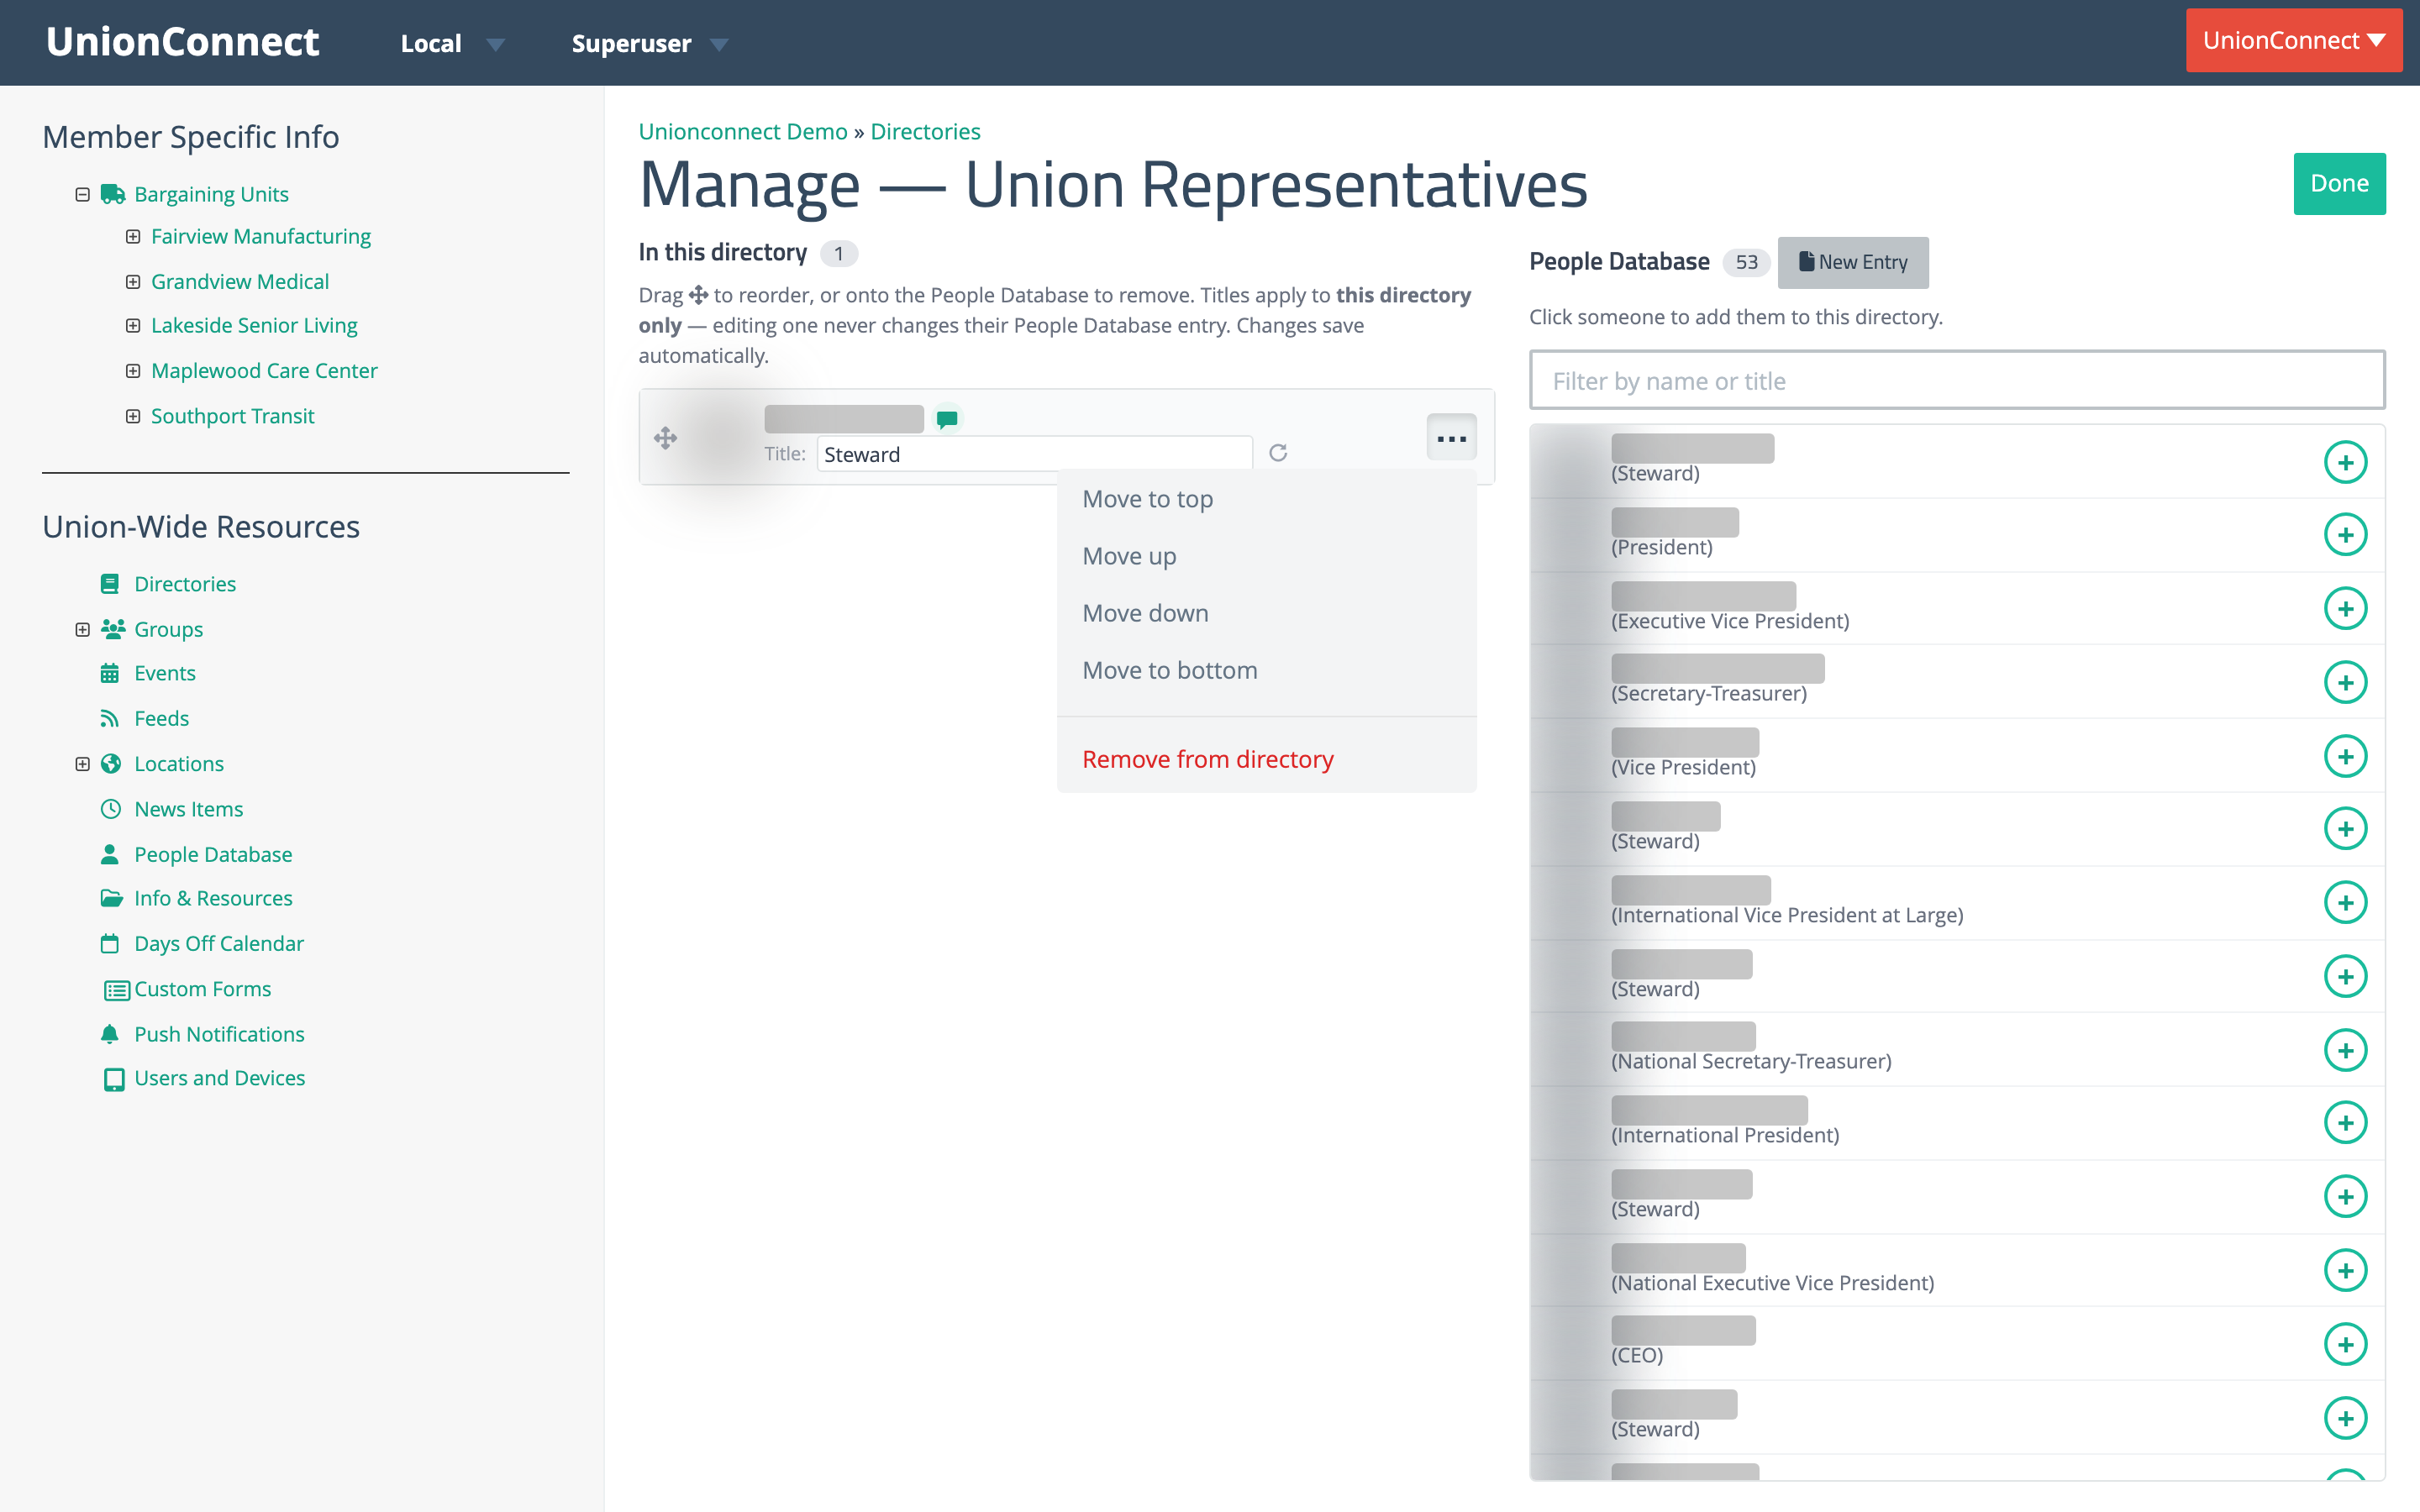The width and height of the screenshot is (2420, 1512).
Task: Add International Vice President at Large via plus
Action: pyautogui.click(x=2345, y=902)
